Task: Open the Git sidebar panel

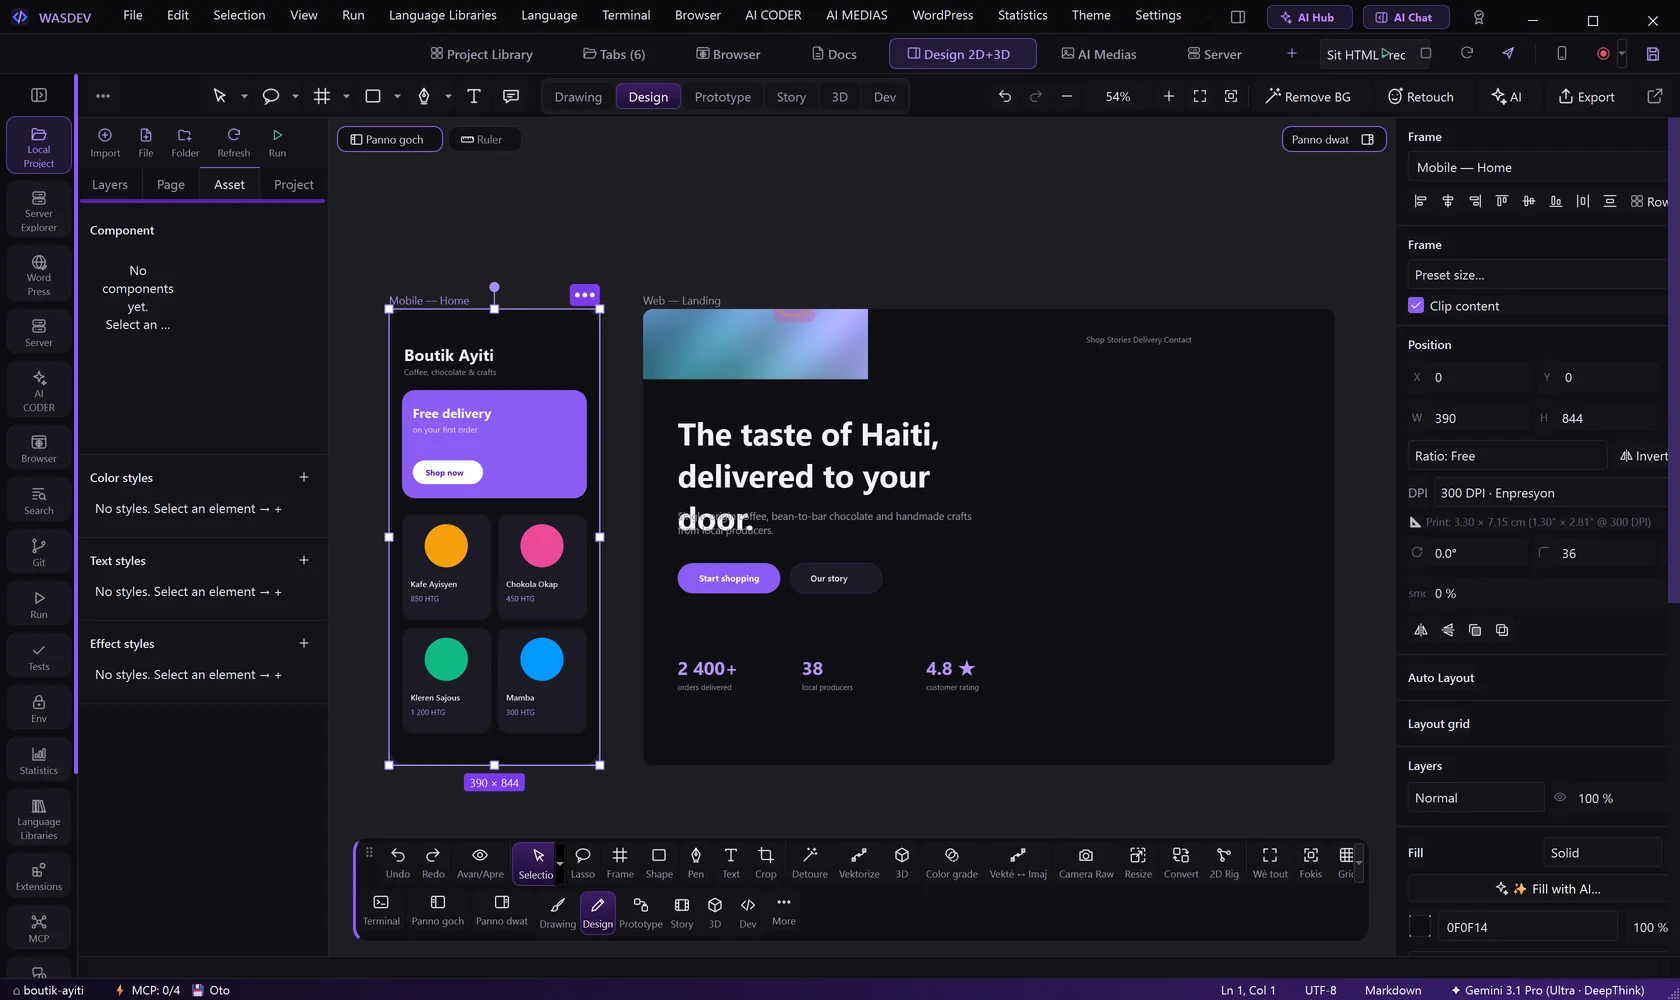Action: click(x=39, y=552)
